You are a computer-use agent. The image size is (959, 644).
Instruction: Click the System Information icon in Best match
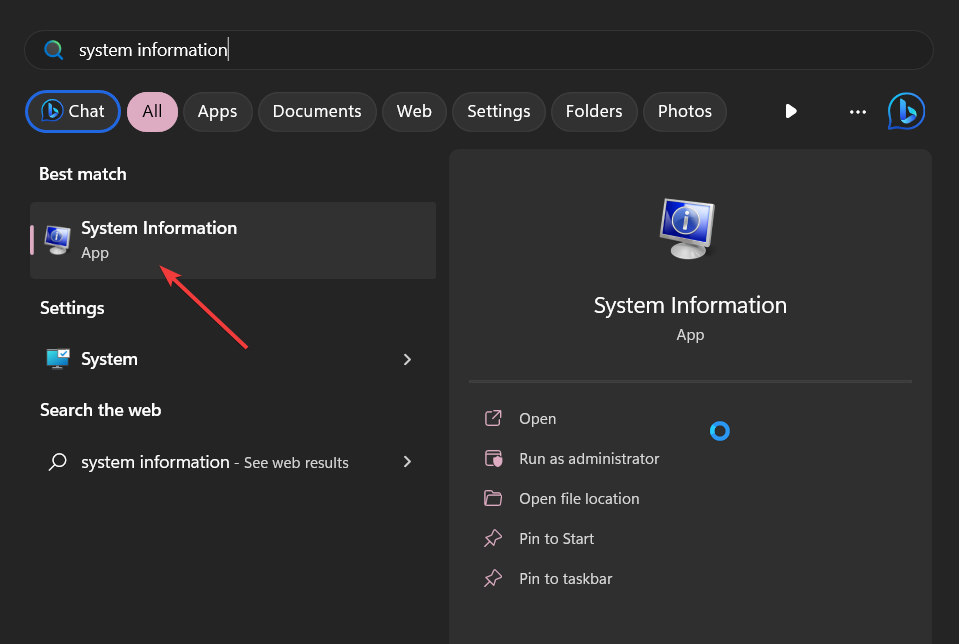pos(58,240)
